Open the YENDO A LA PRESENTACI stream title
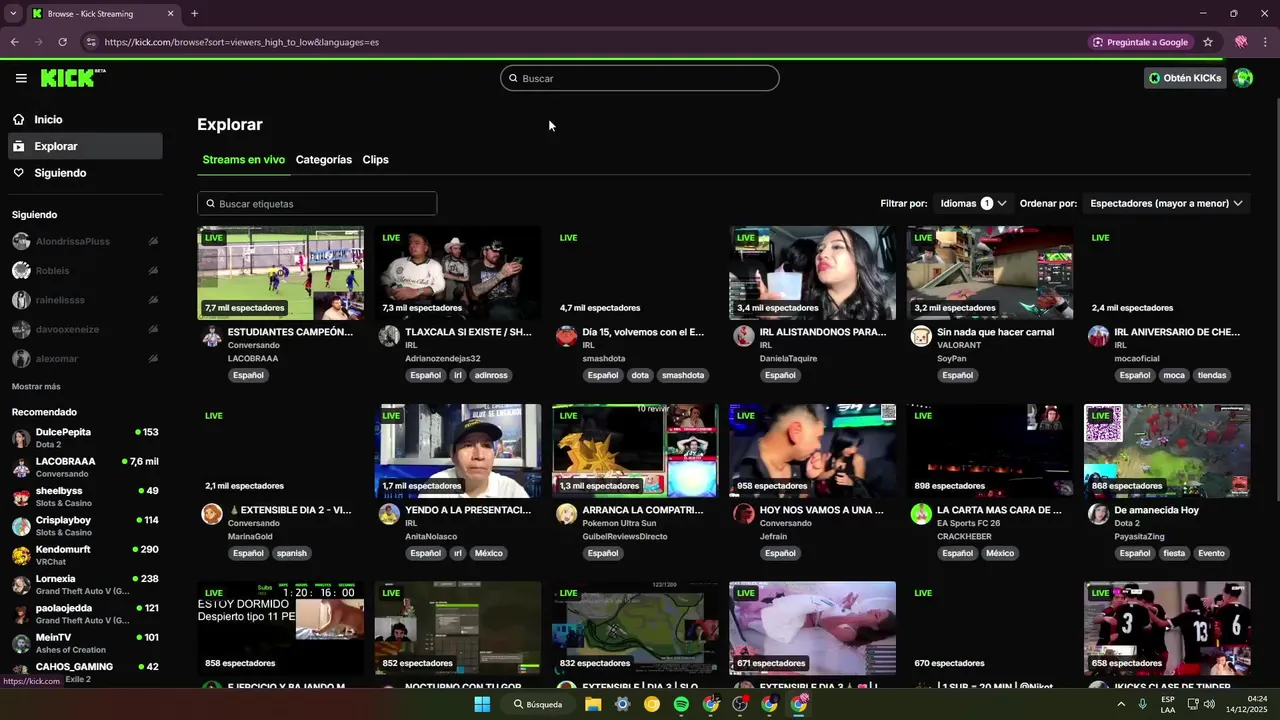 (468, 510)
